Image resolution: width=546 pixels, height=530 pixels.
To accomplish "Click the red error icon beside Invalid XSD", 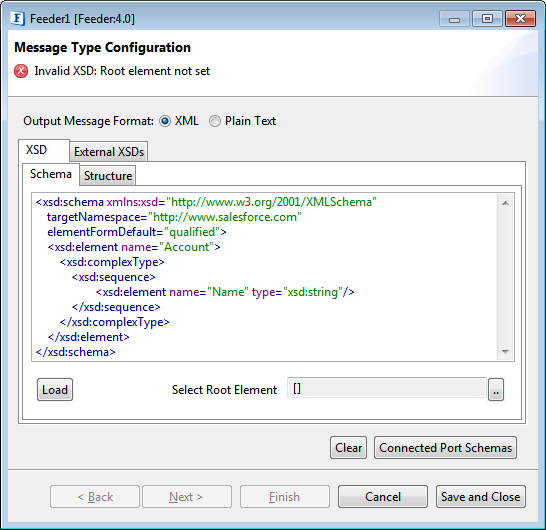I will pos(21,71).
